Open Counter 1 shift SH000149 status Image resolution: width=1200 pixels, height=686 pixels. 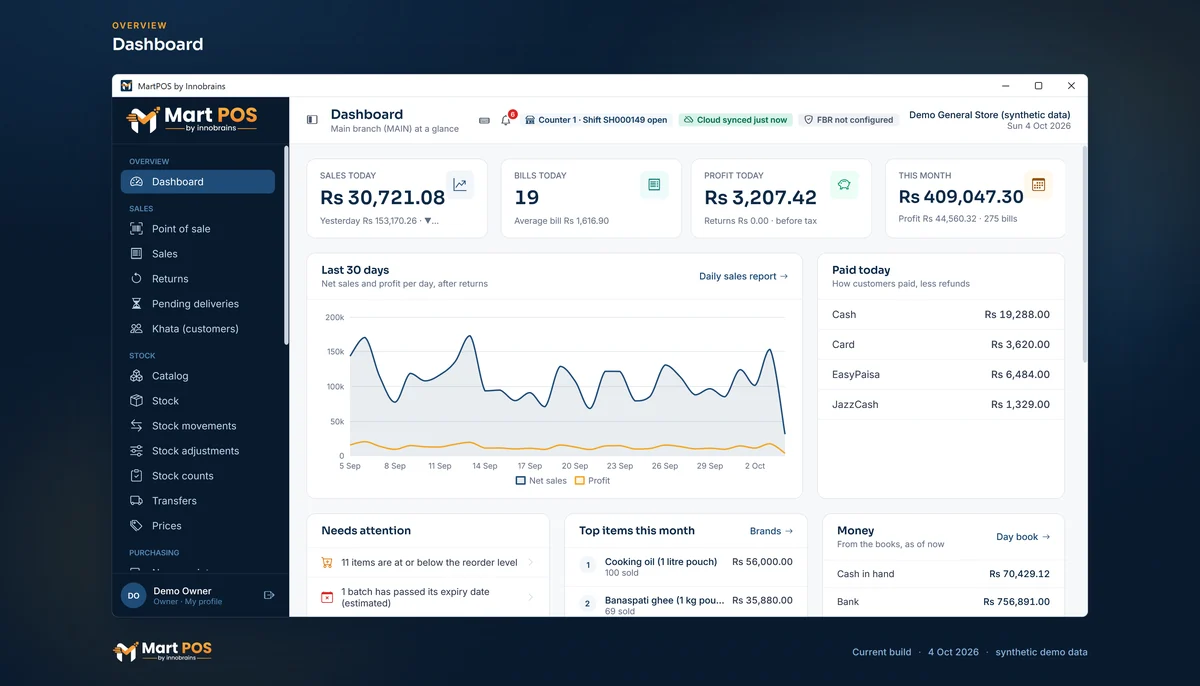(596, 120)
